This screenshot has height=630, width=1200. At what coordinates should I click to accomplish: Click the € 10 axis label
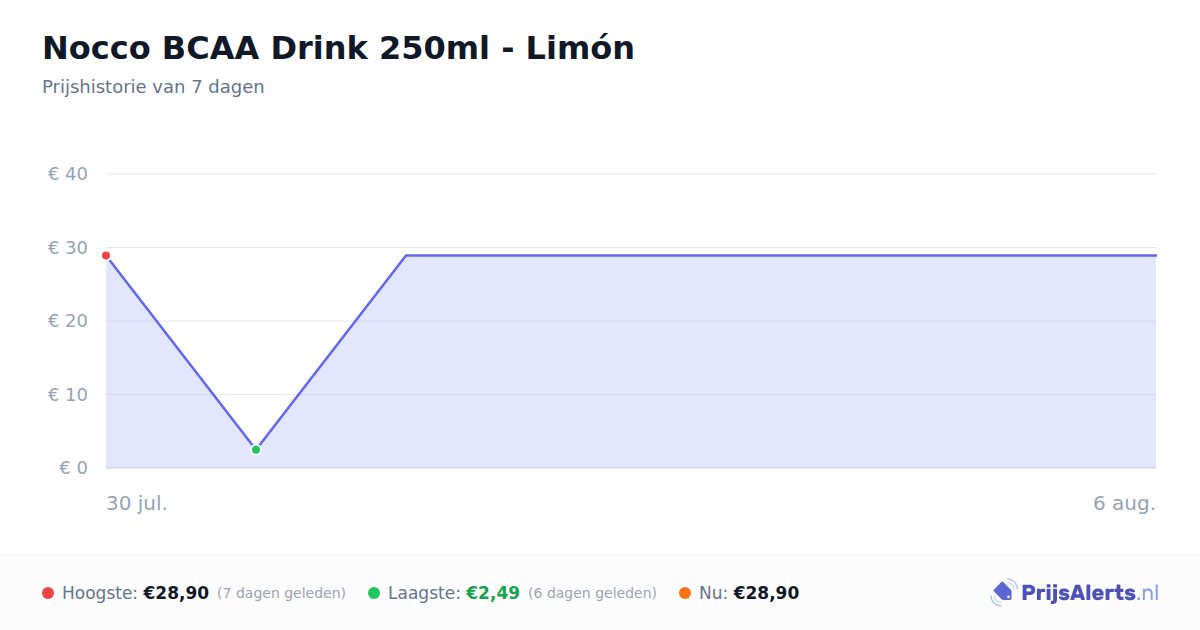(x=68, y=395)
